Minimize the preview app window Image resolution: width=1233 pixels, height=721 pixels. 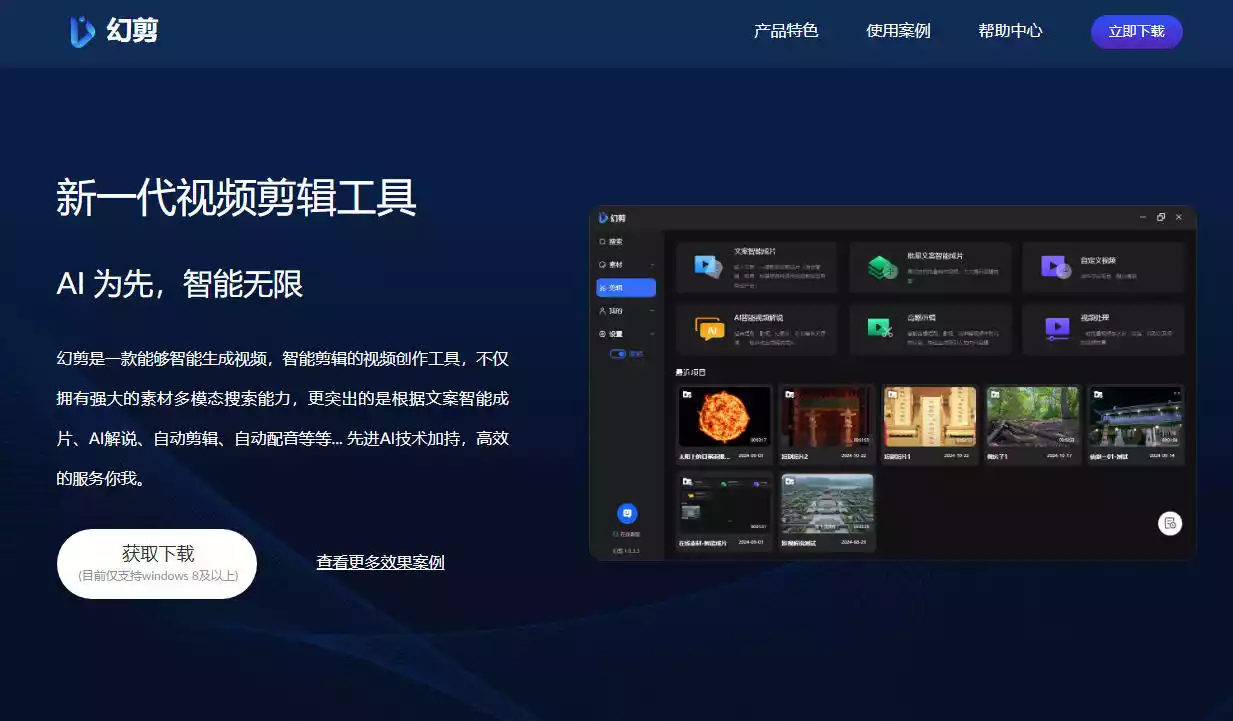(x=1143, y=217)
